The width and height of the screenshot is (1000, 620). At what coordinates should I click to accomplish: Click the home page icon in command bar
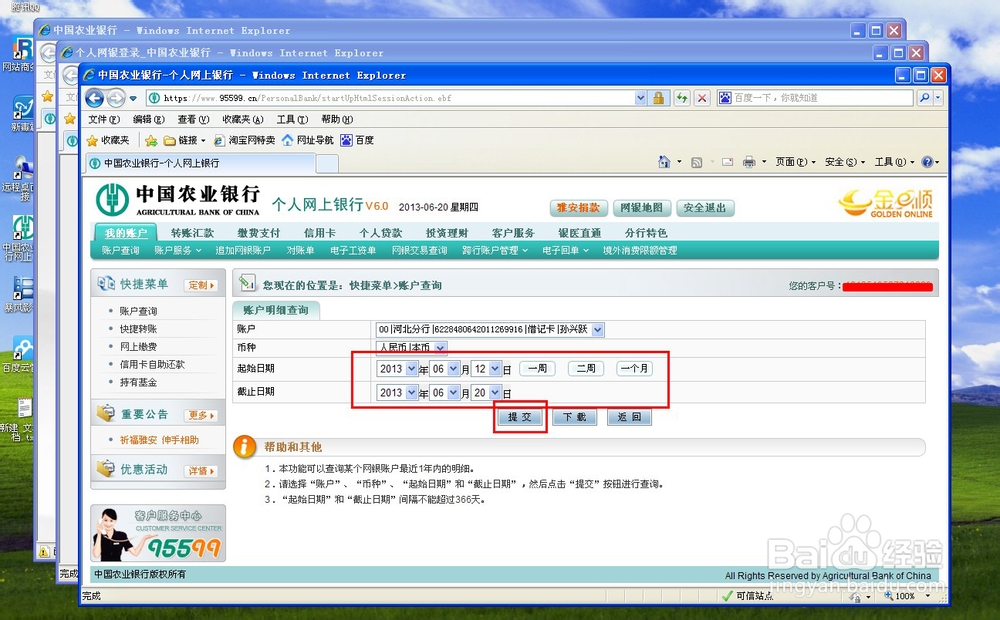[664, 162]
